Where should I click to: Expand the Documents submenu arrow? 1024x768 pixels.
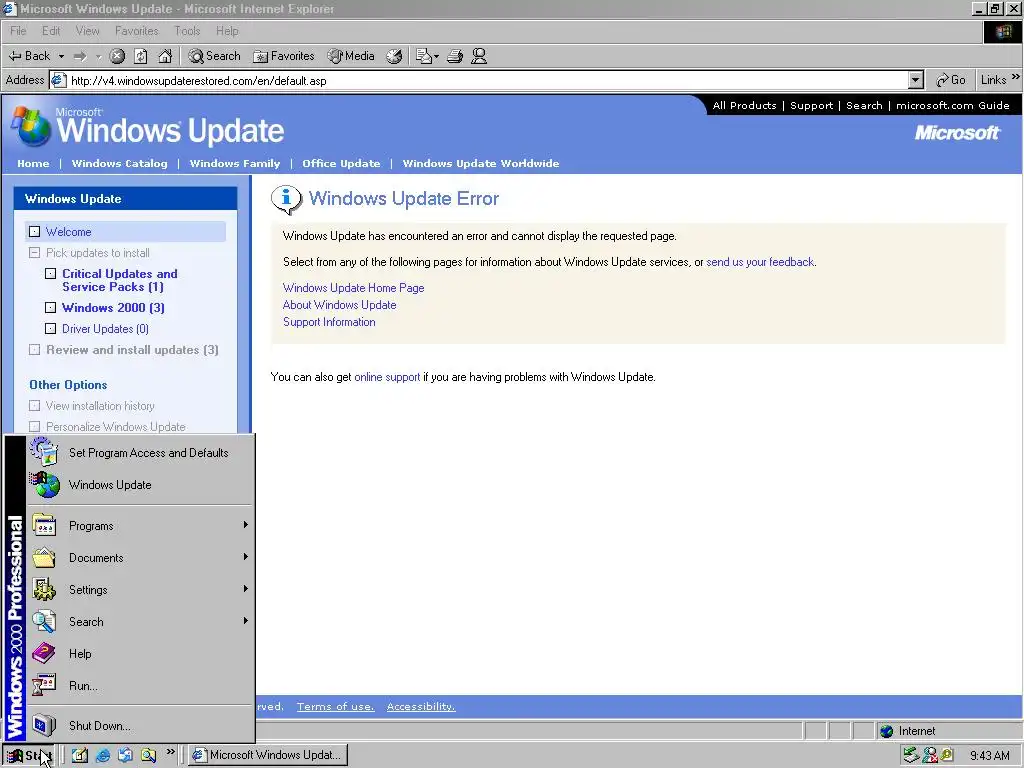(x=246, y=557)
